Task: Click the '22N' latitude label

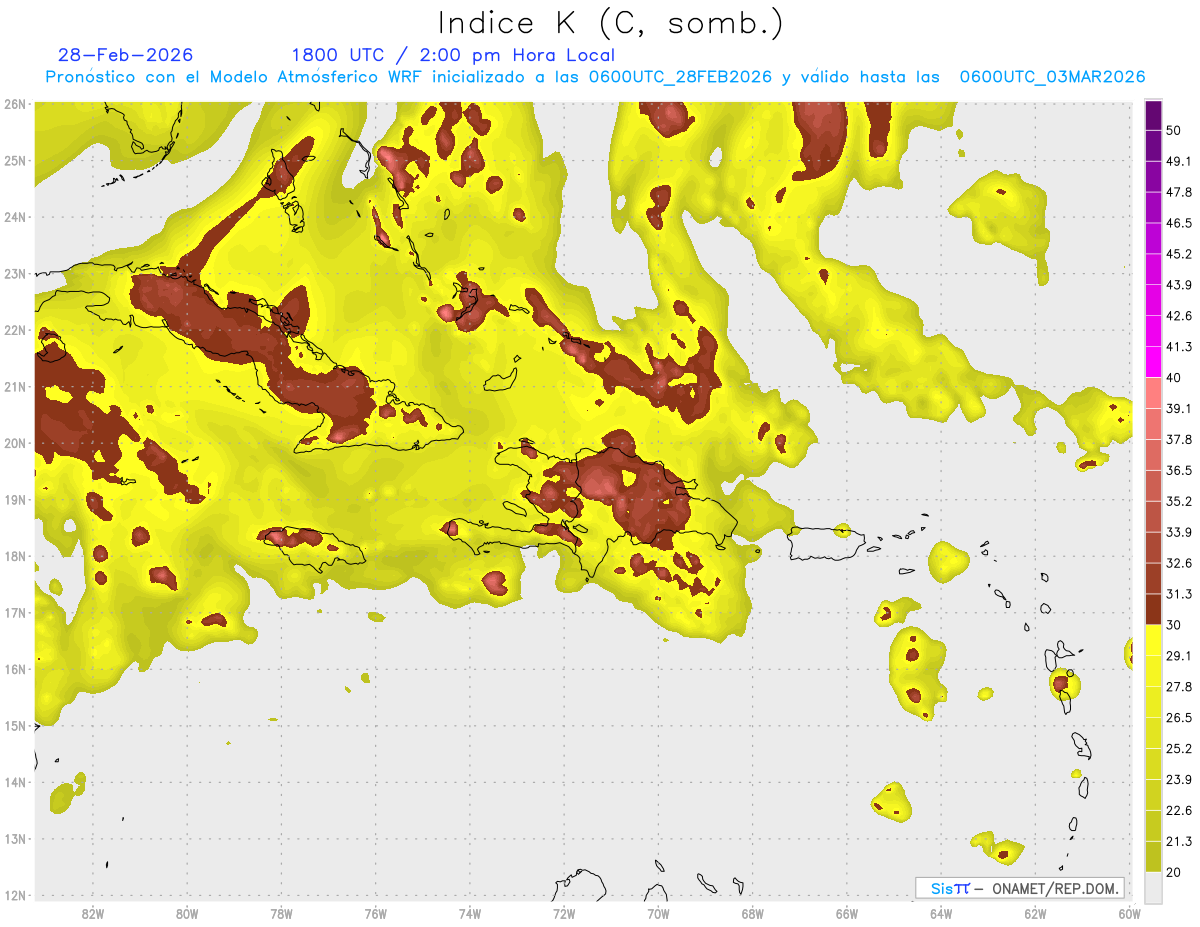Action: pyautogui.click(x=15, y=330)
